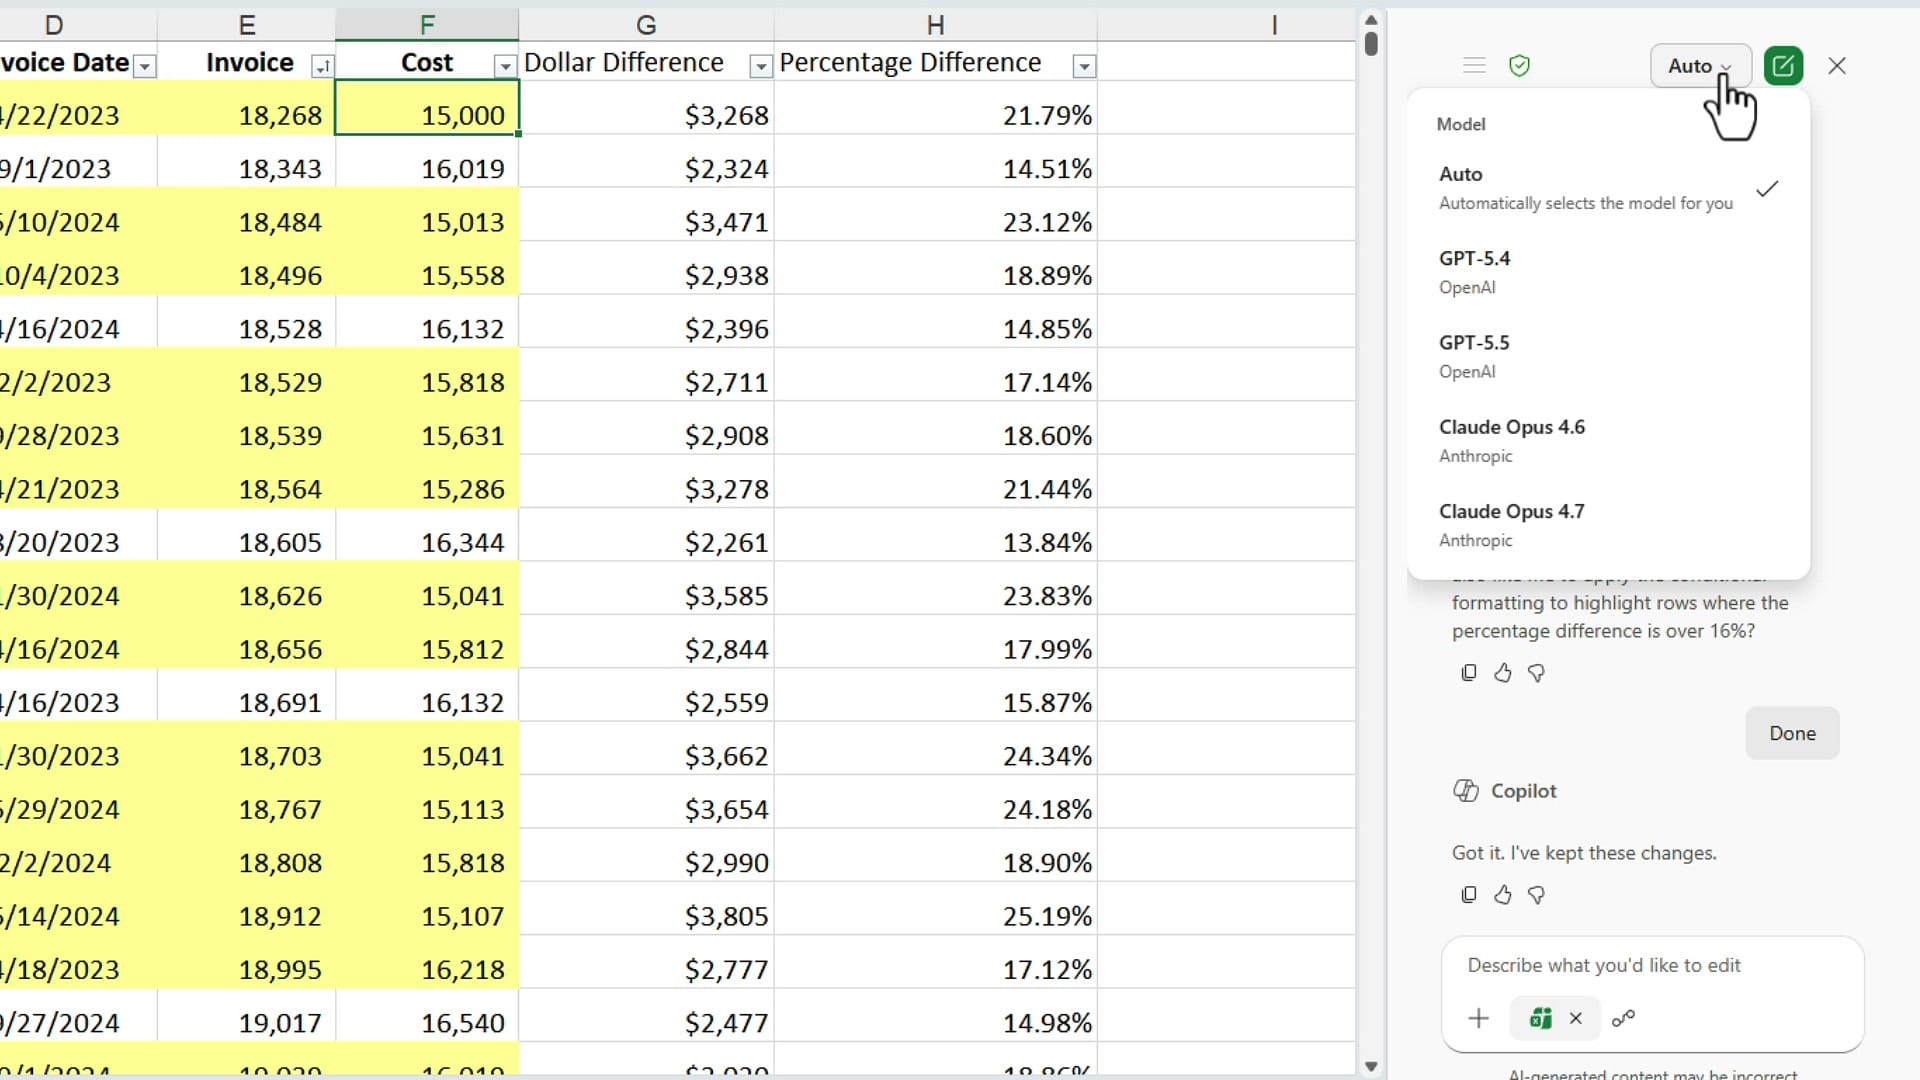
Task: Select the Cost cell 16,218
Action: [427, 962]
